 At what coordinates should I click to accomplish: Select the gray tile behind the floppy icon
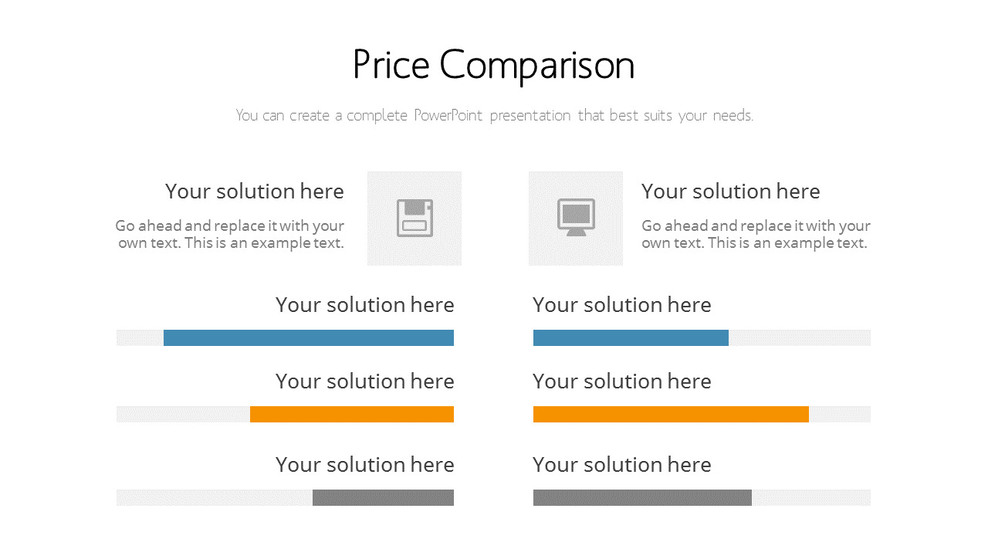pyautogui.click(x=415, y=218)
